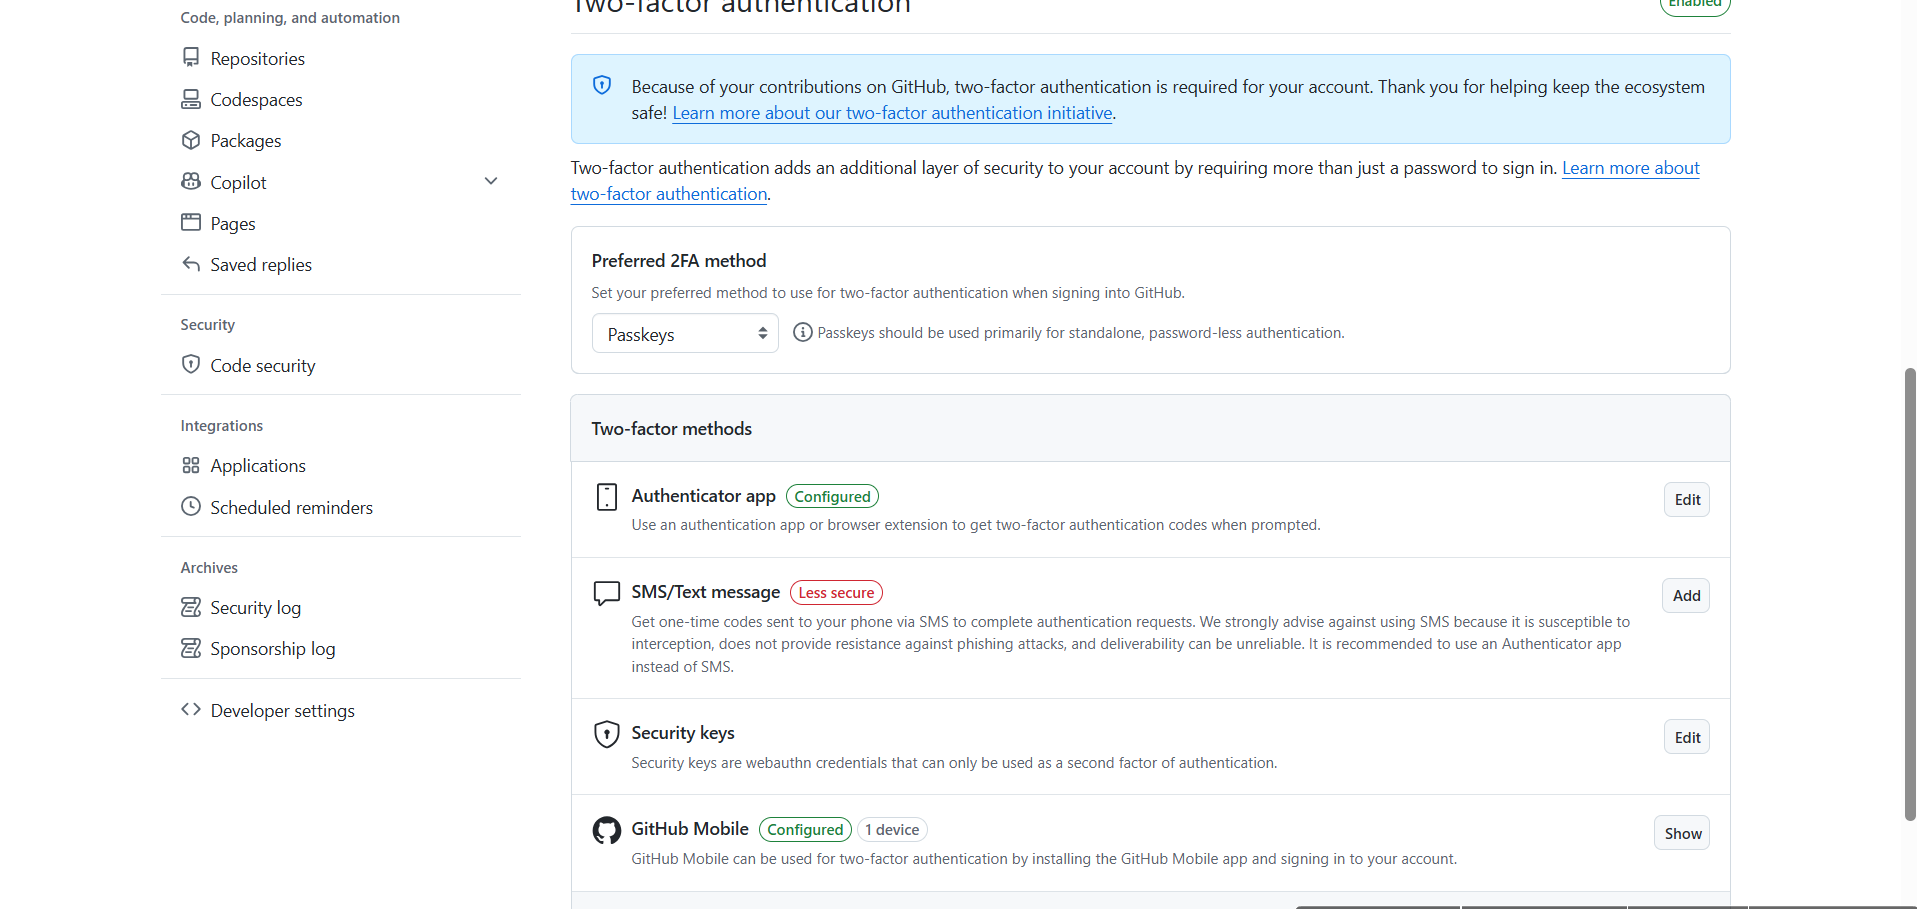Open the Preferred 2FA method Passkeys dropdown
Viewport: 1917px width, 909px height.
point(686,333)
